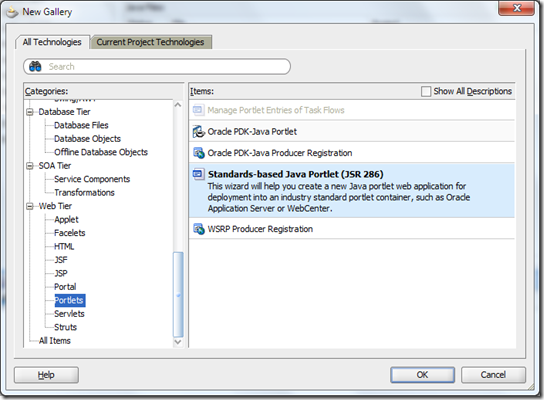Select the Database Files category
The image size is (544, 400).
[81, 125]
